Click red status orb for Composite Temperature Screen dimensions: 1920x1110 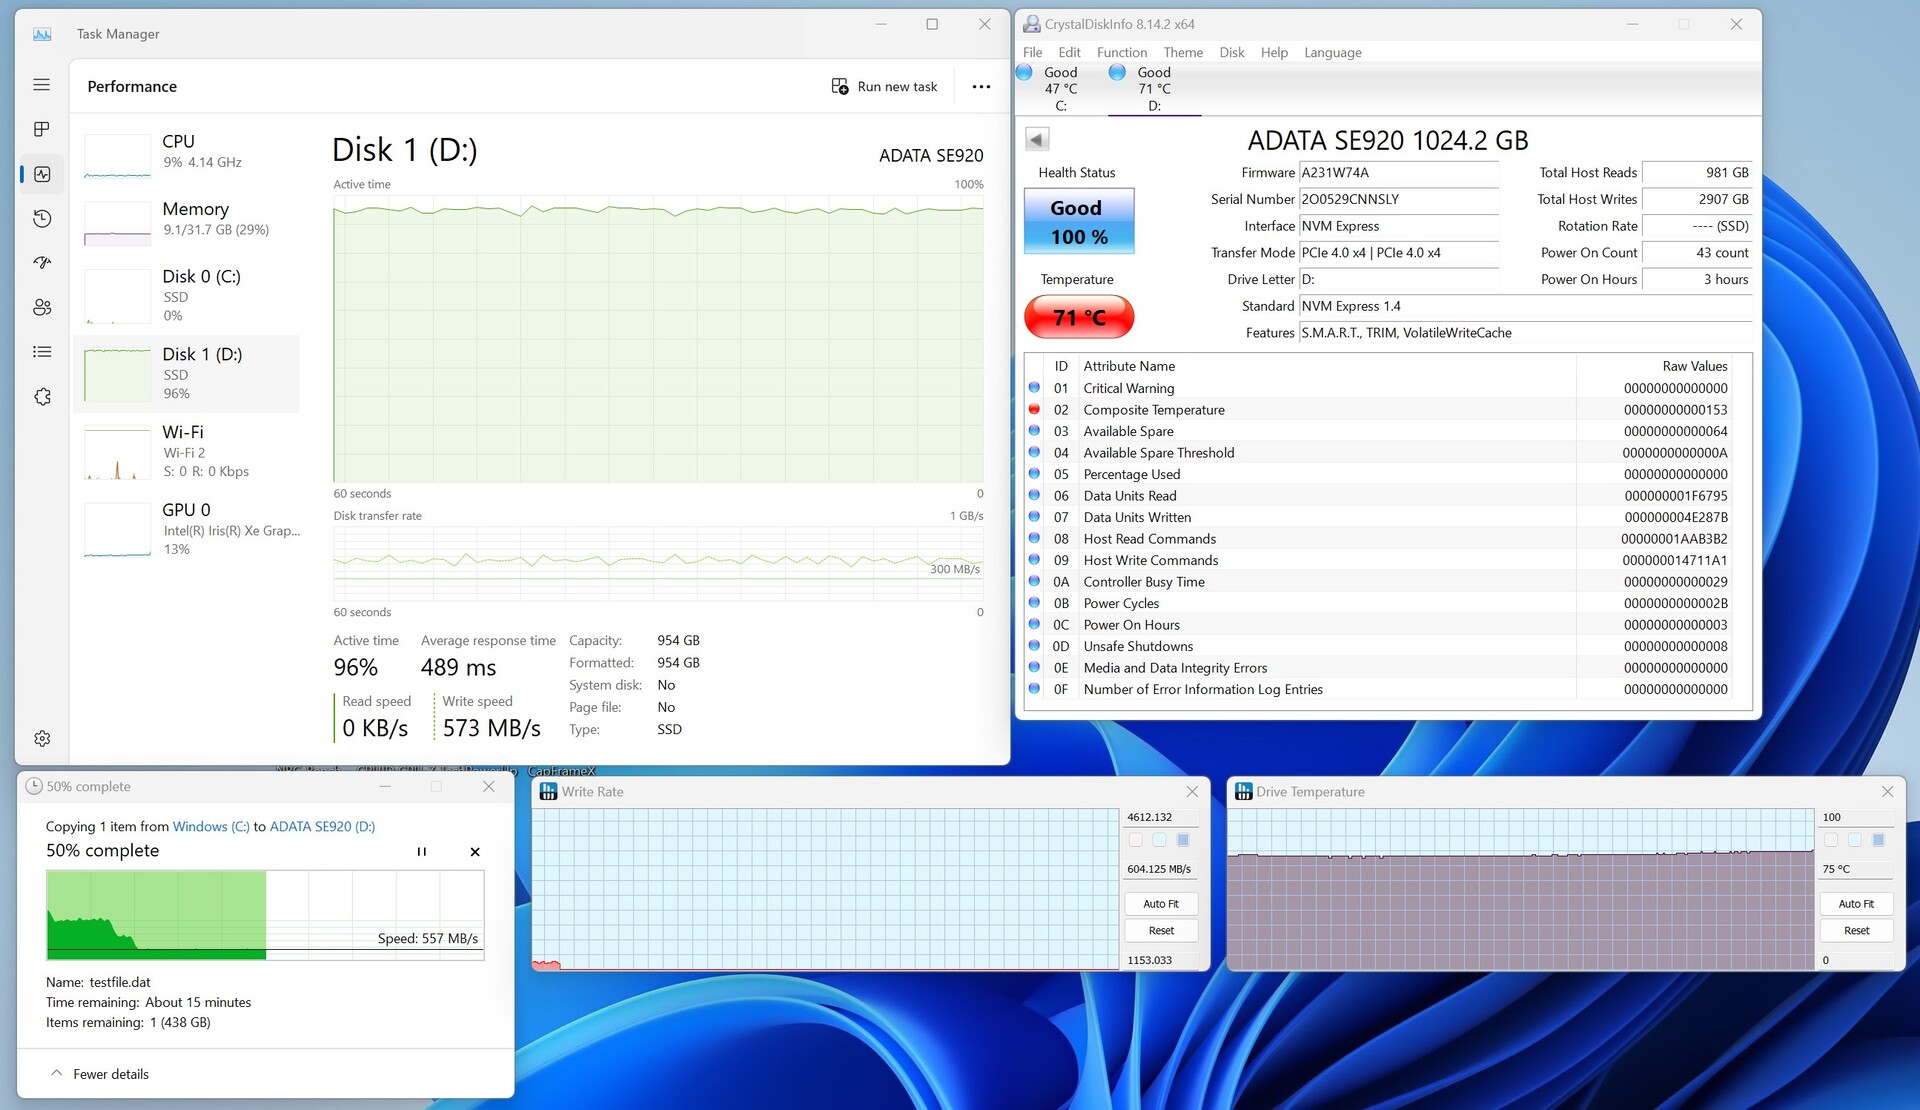[x=1034, y=409]
